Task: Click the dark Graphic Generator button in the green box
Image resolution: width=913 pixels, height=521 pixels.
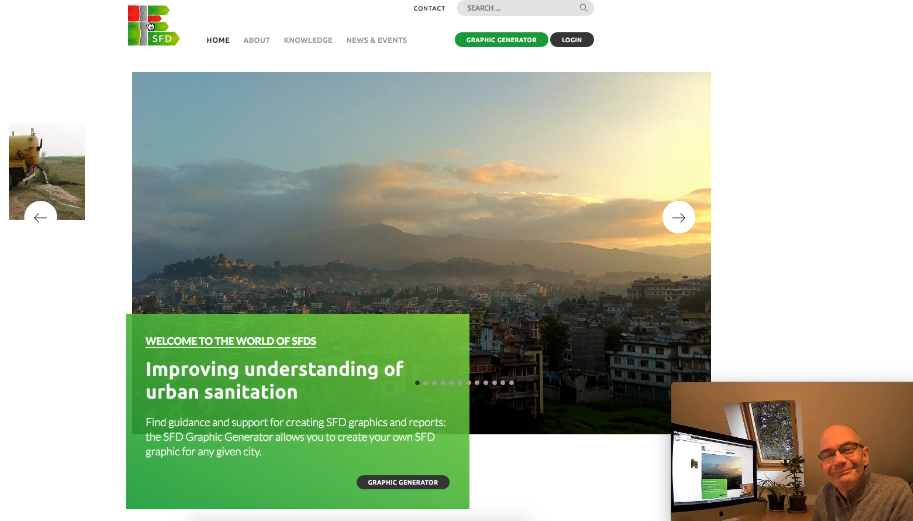Action: pyautogui.click(x=403, y=482)
